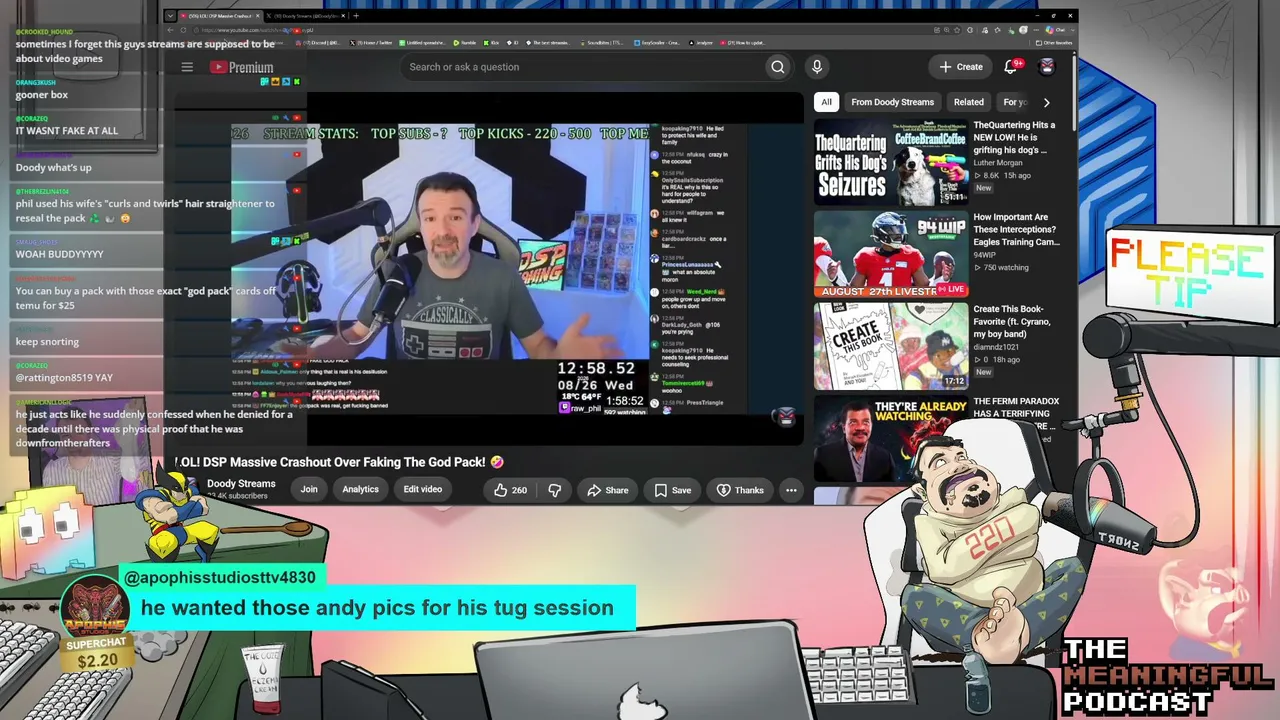1280x720 pixels.
Task: Switch to the Doody Streams channel tab
Action: (304, 16)
